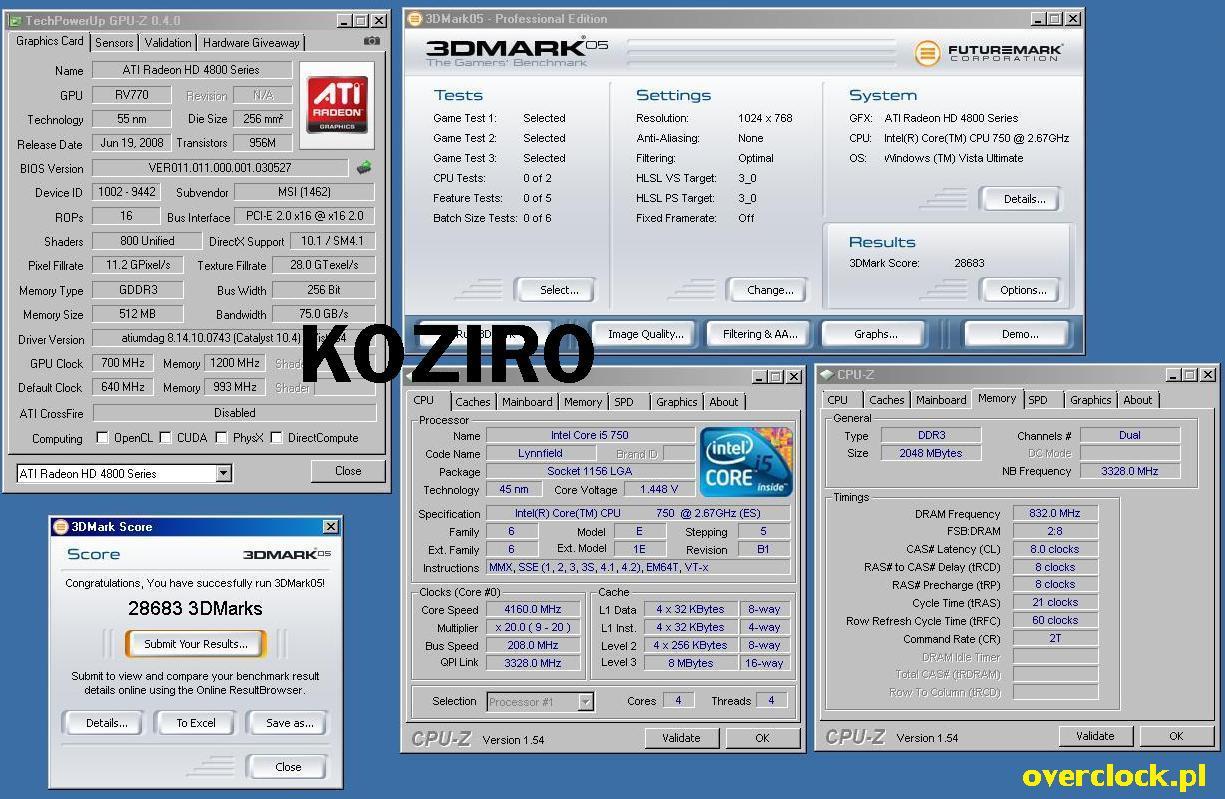Image resolution: width=1225 pixels, height=799 pixels.
Task: Open Graphics tab in left CPU-Z window
Action: click(677, 401)
